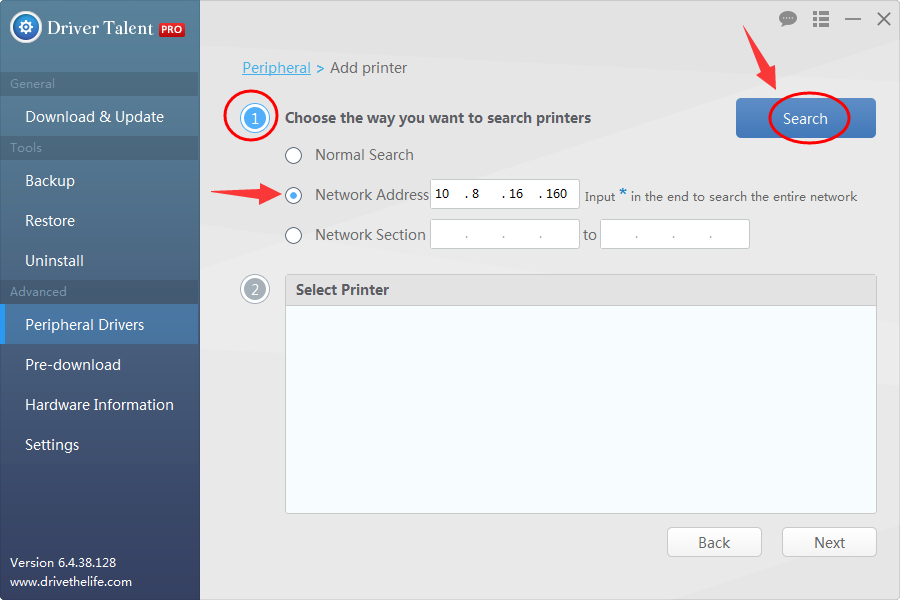Screen dimensions: 900x600
Task: Click the blue Search button
Action: coord(806,118)
